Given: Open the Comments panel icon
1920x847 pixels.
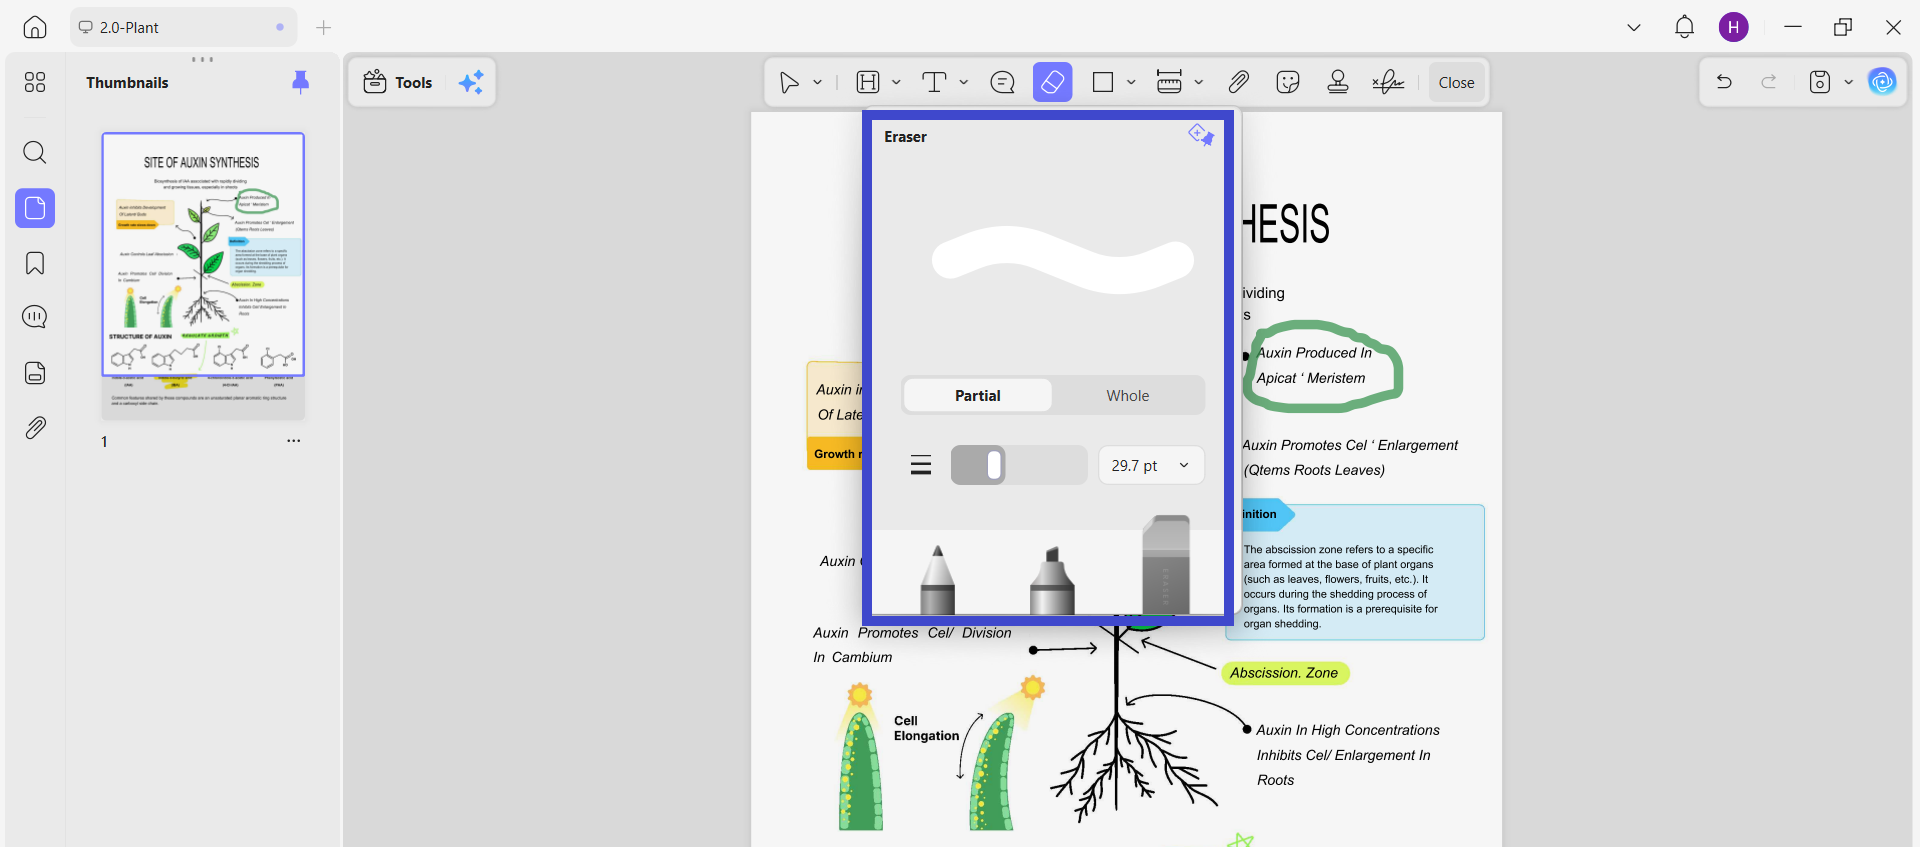Looking at the screenshot, I should point(35,317).
